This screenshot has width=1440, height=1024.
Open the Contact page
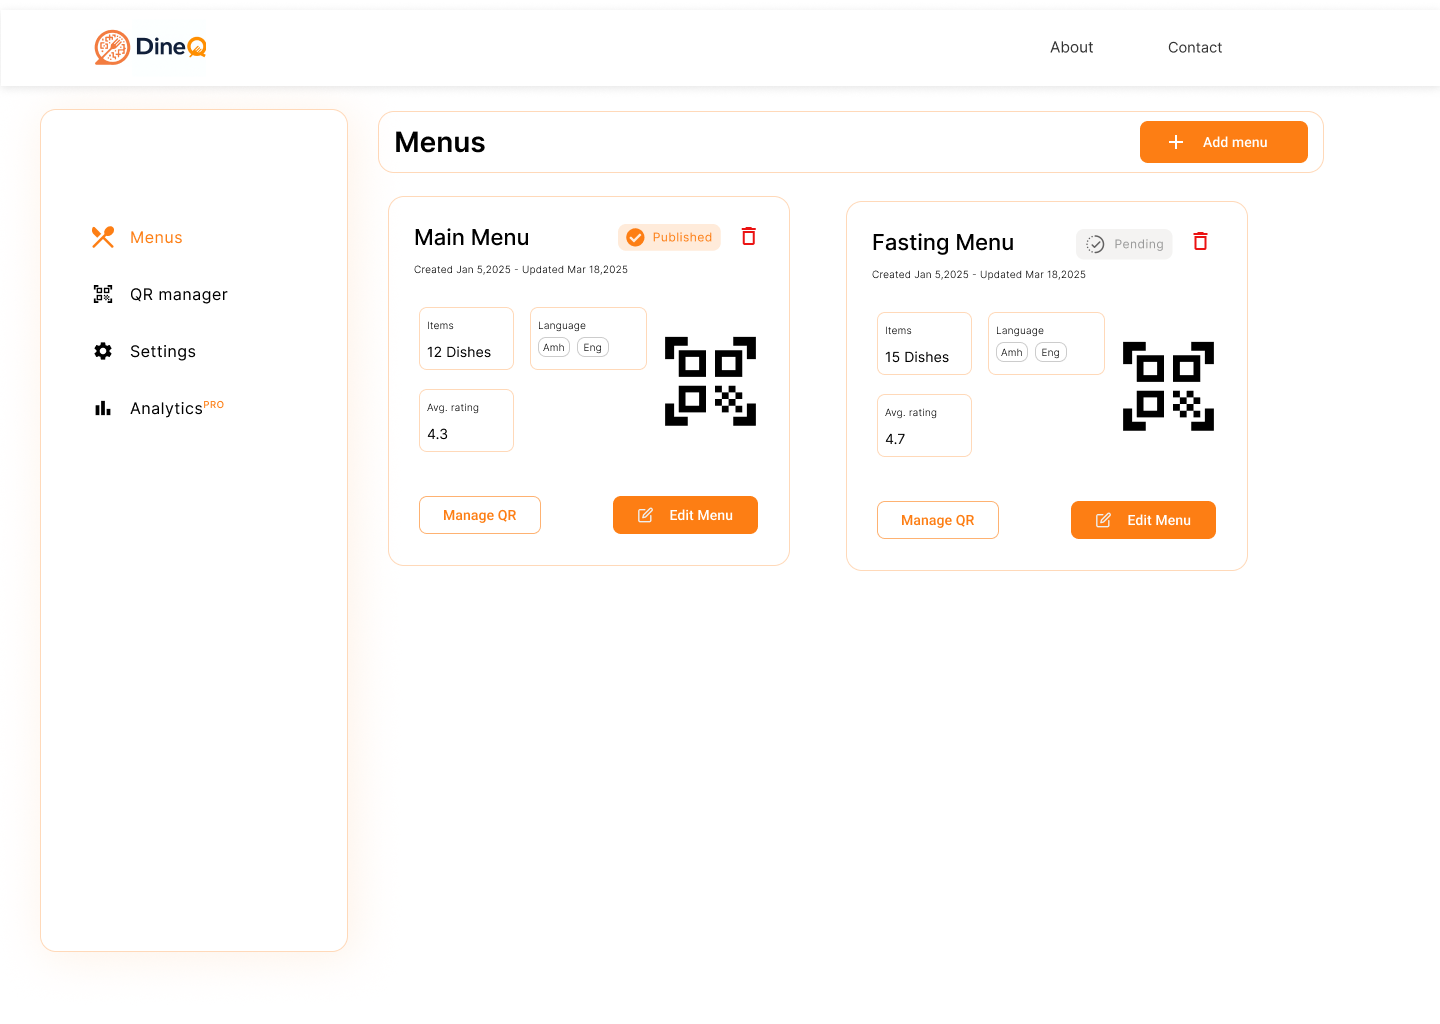click(1195, 47)
